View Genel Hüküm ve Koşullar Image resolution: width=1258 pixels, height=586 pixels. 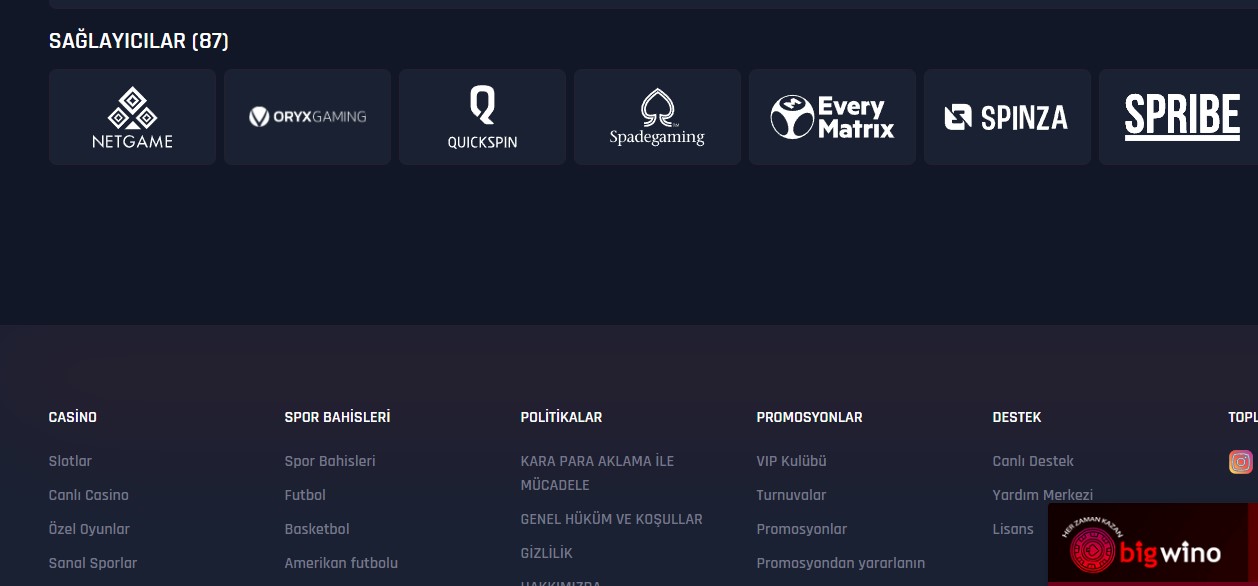tap(611, 519)
